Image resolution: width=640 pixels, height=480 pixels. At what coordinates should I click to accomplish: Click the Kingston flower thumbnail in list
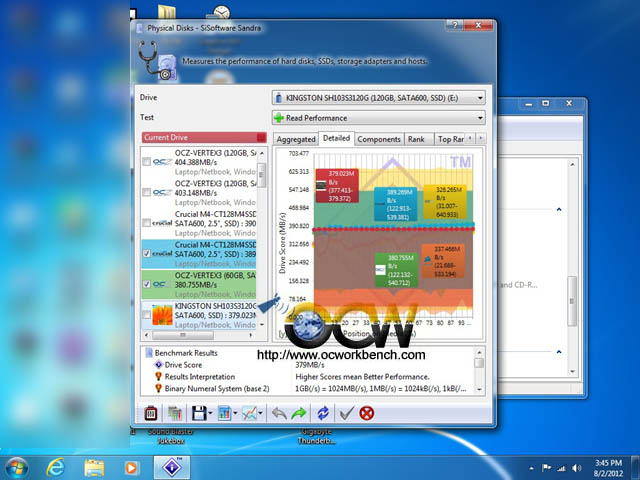coord(162,315)
